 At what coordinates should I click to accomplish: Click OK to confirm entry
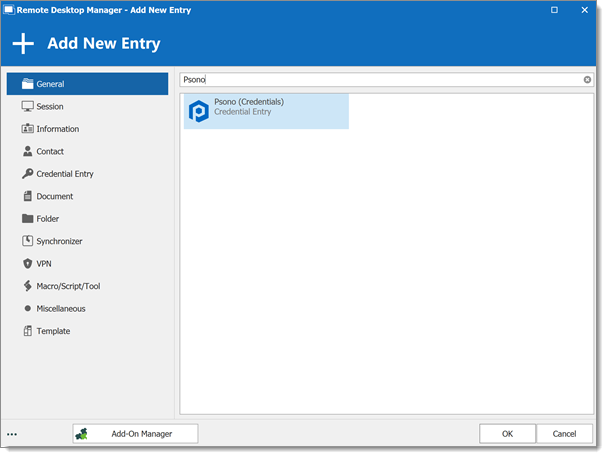pos(508,434)
